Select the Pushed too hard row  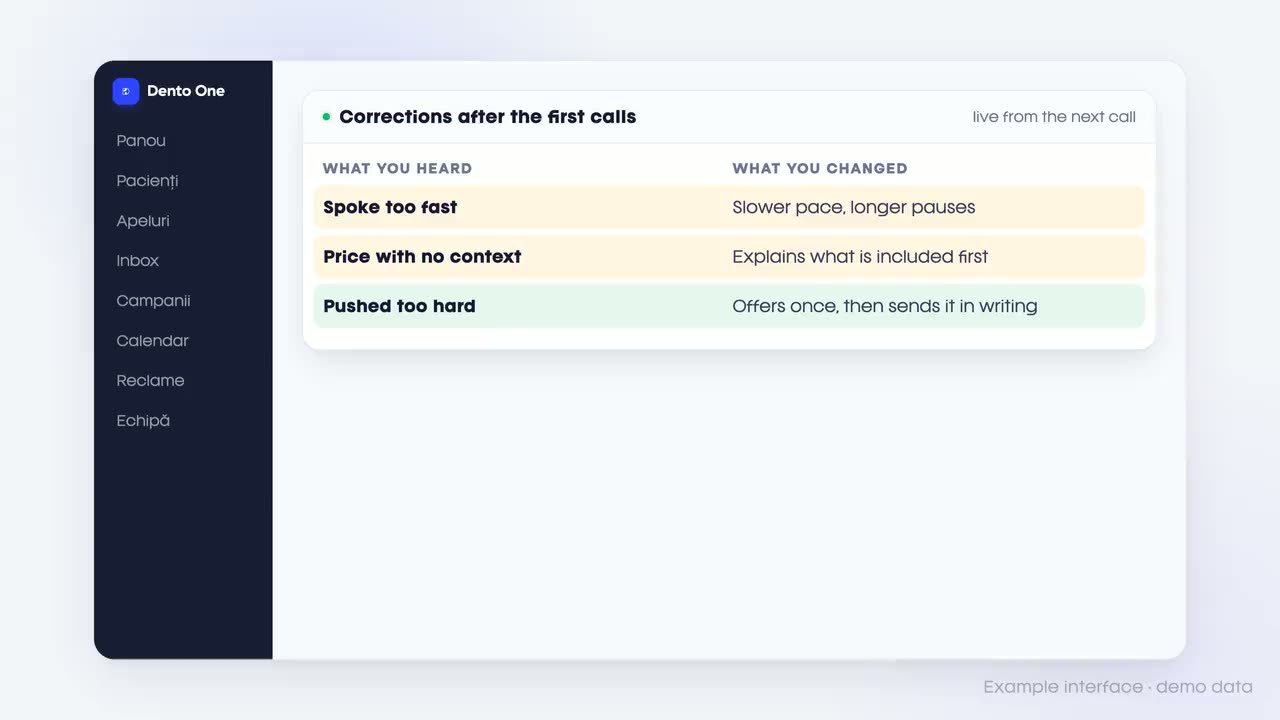(729, 306)
